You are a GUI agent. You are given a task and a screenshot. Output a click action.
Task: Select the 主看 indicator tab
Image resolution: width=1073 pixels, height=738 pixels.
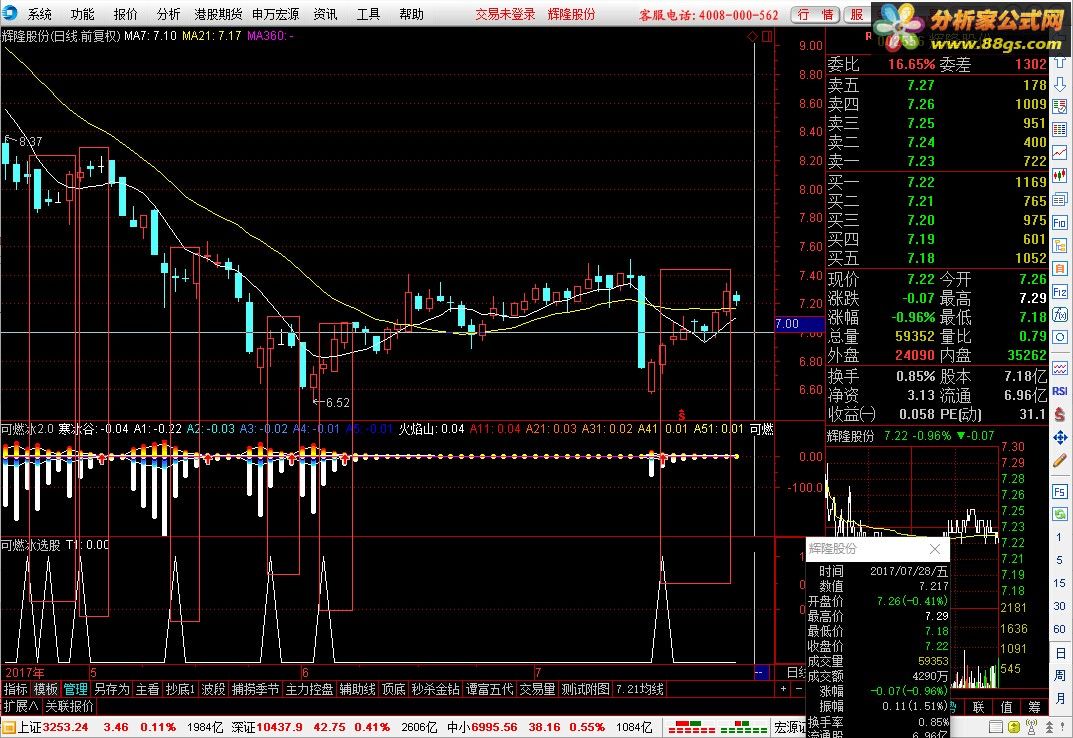[x=147, y=689]
